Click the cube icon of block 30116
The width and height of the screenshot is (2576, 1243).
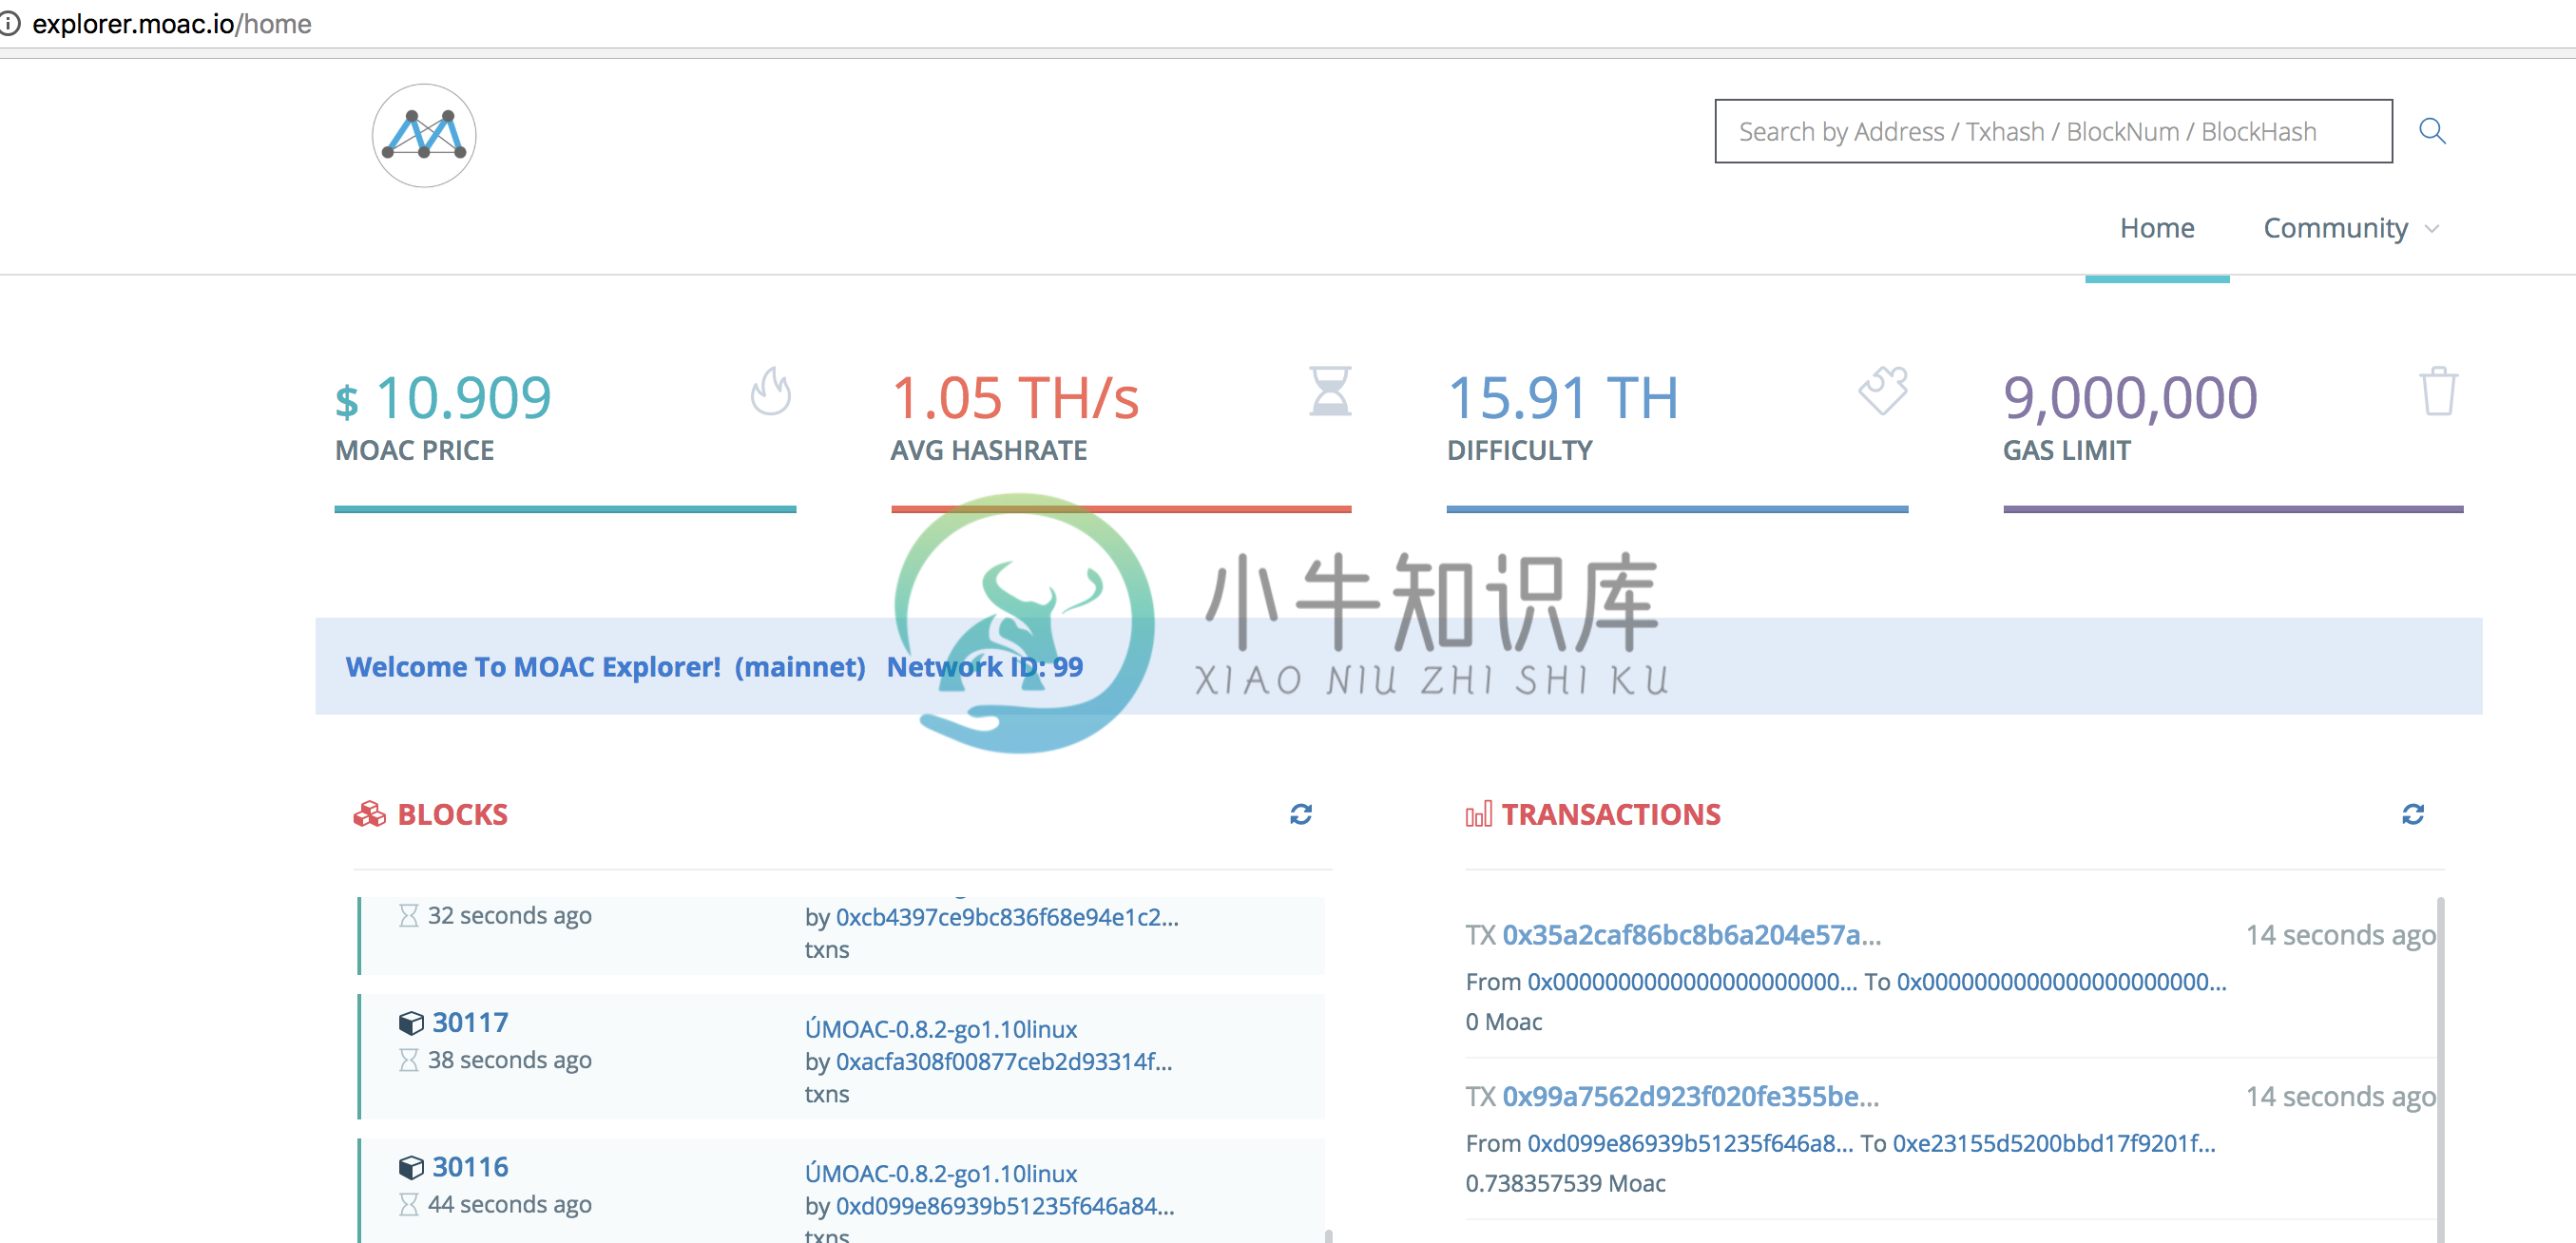pos(411,1167)
